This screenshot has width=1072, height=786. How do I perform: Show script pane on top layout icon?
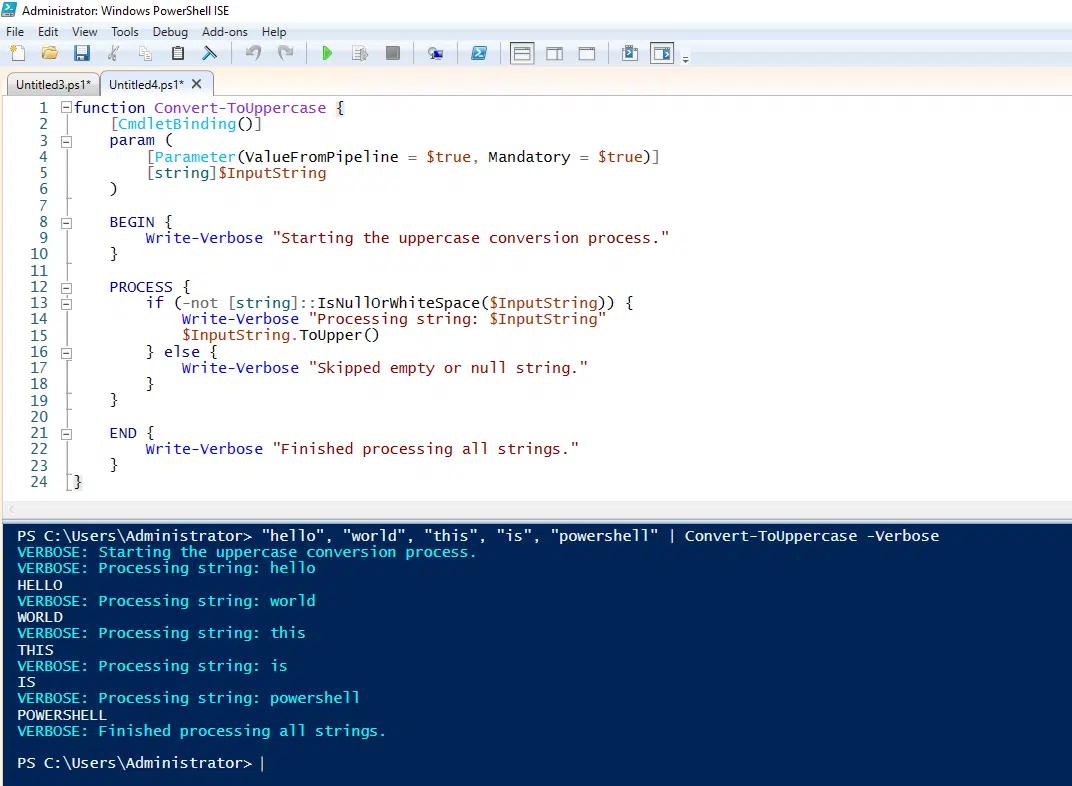point(522,53)
